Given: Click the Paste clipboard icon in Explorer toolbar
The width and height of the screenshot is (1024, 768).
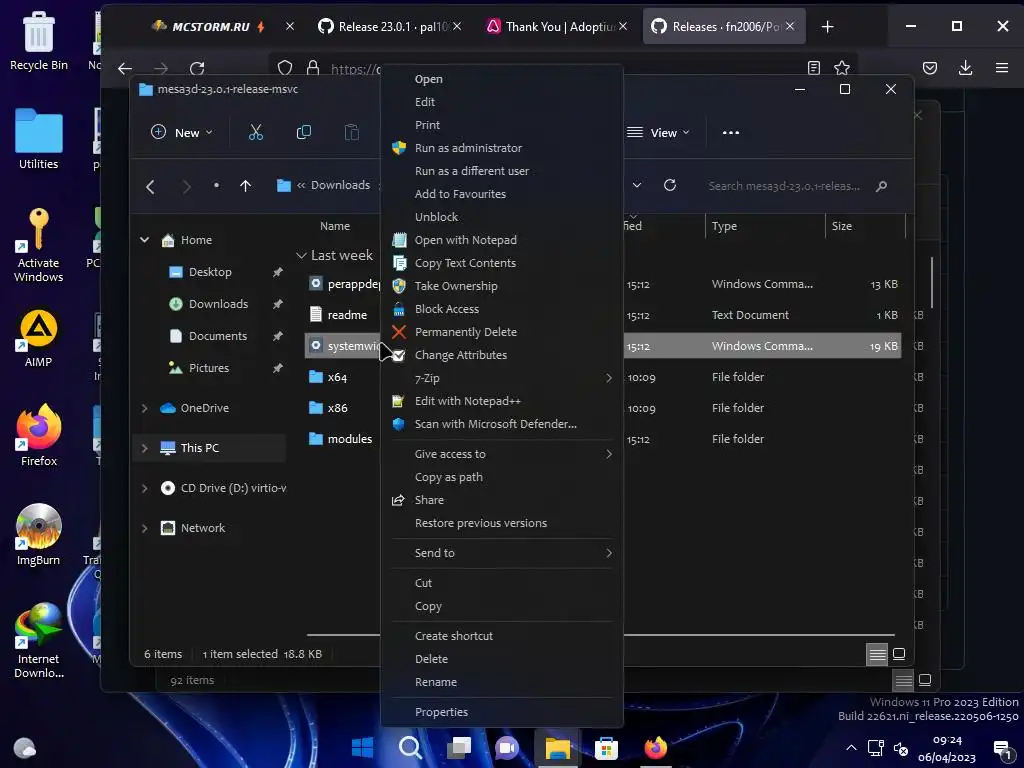Looking at the screenshot, I should [x=351, y=133].
